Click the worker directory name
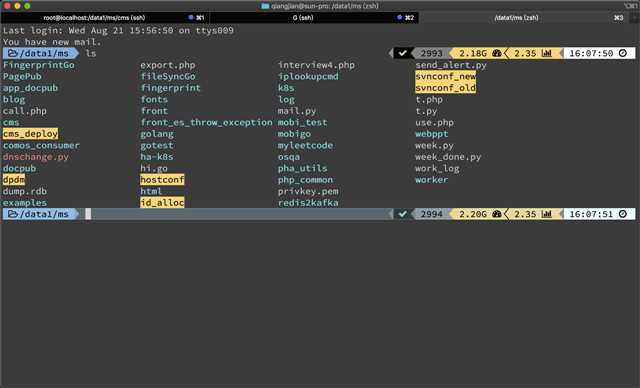Screen dimensions: 640x388 (432, 180)
